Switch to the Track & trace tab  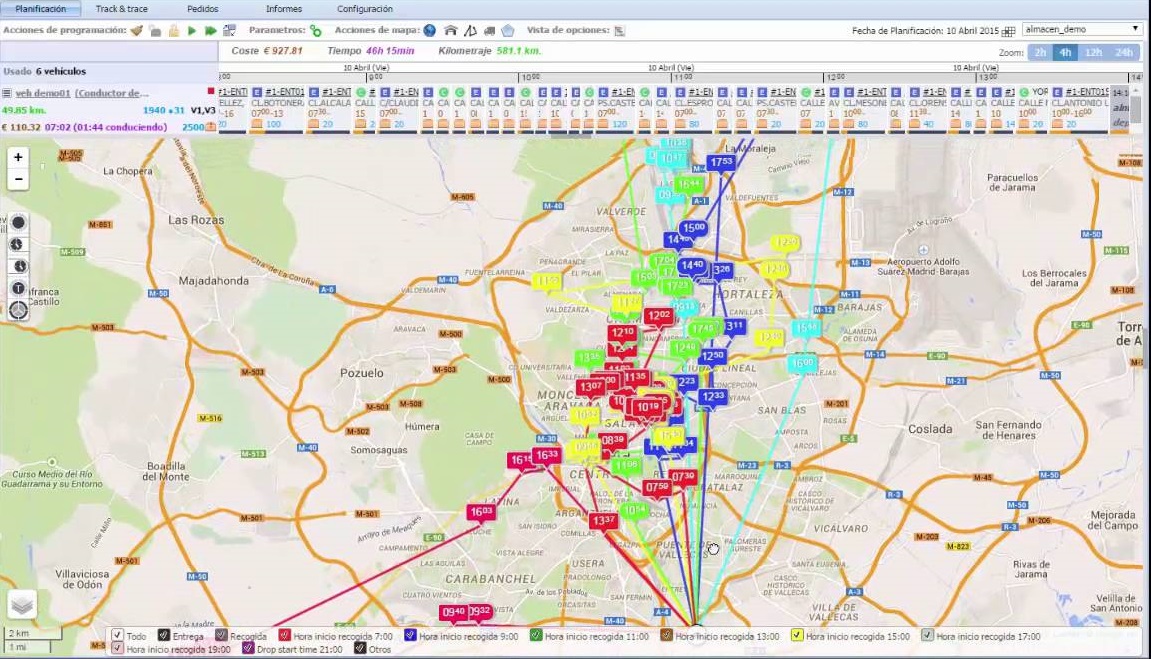tap(121, 9)
